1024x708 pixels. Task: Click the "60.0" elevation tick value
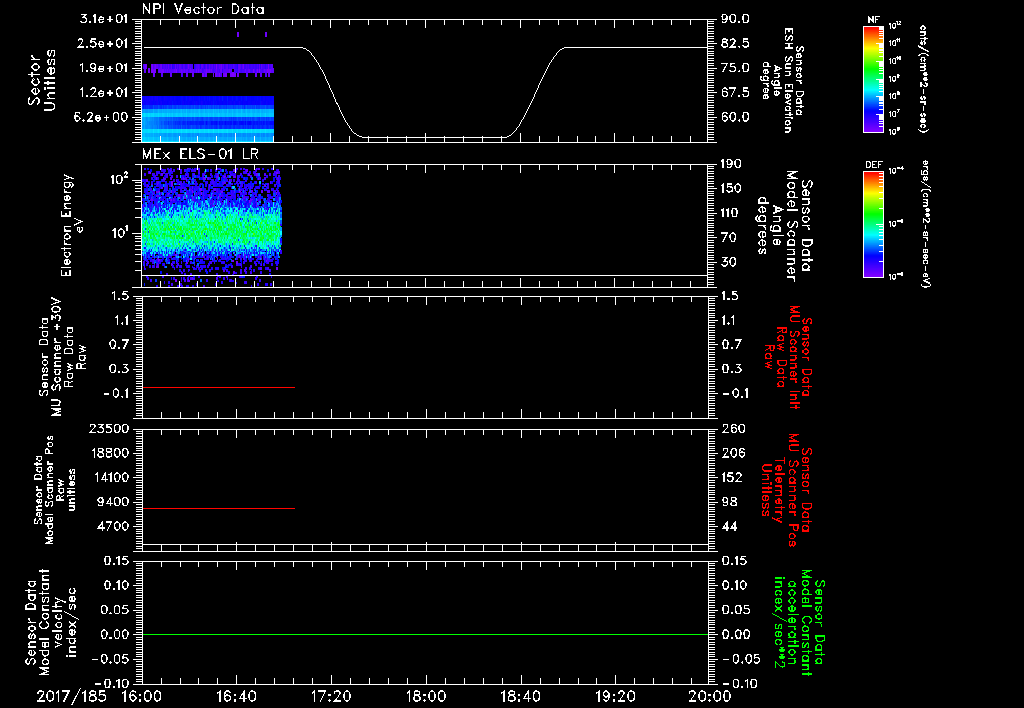[x=735, y=117]
